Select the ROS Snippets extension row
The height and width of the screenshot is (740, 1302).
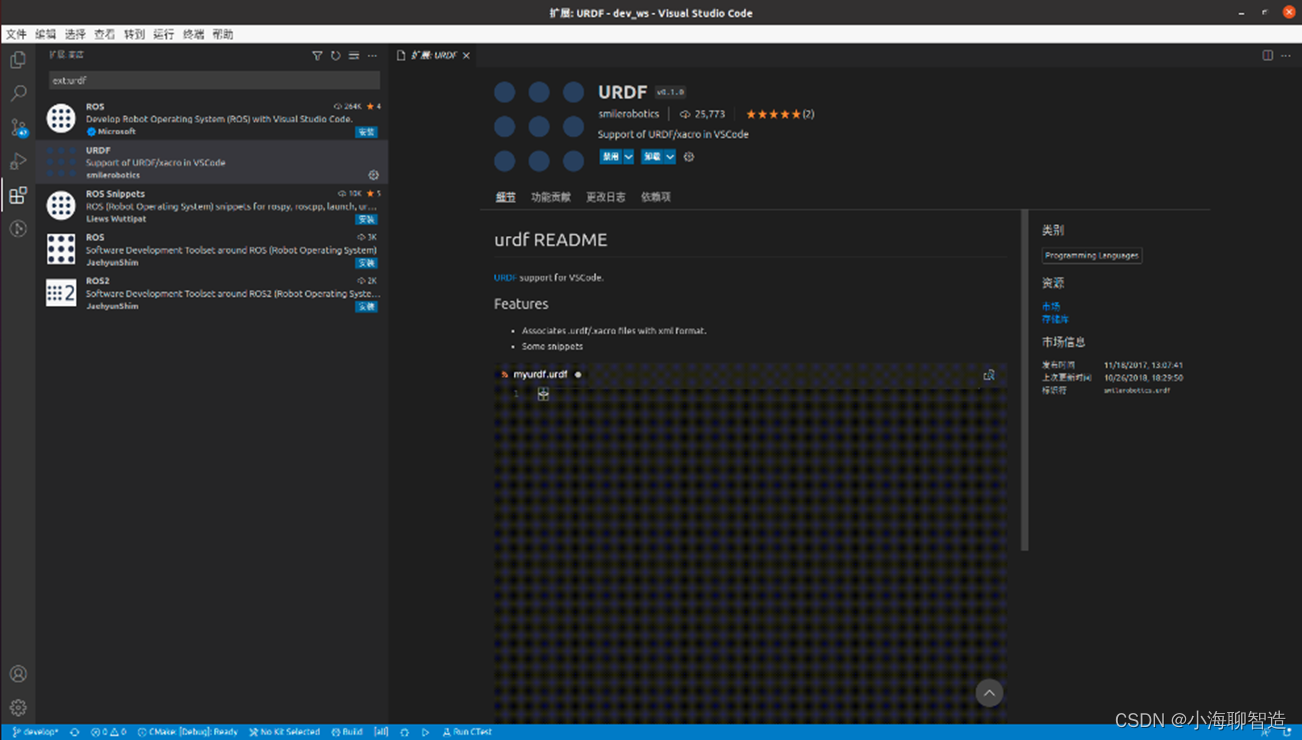[212, 206]
